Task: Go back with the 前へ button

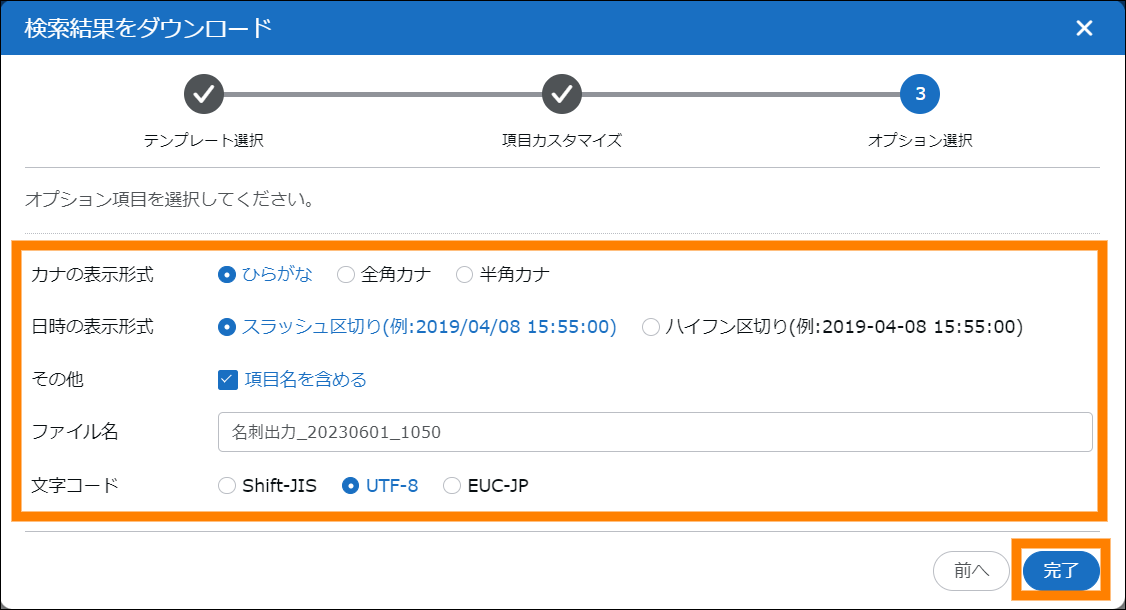Action: 971,571
